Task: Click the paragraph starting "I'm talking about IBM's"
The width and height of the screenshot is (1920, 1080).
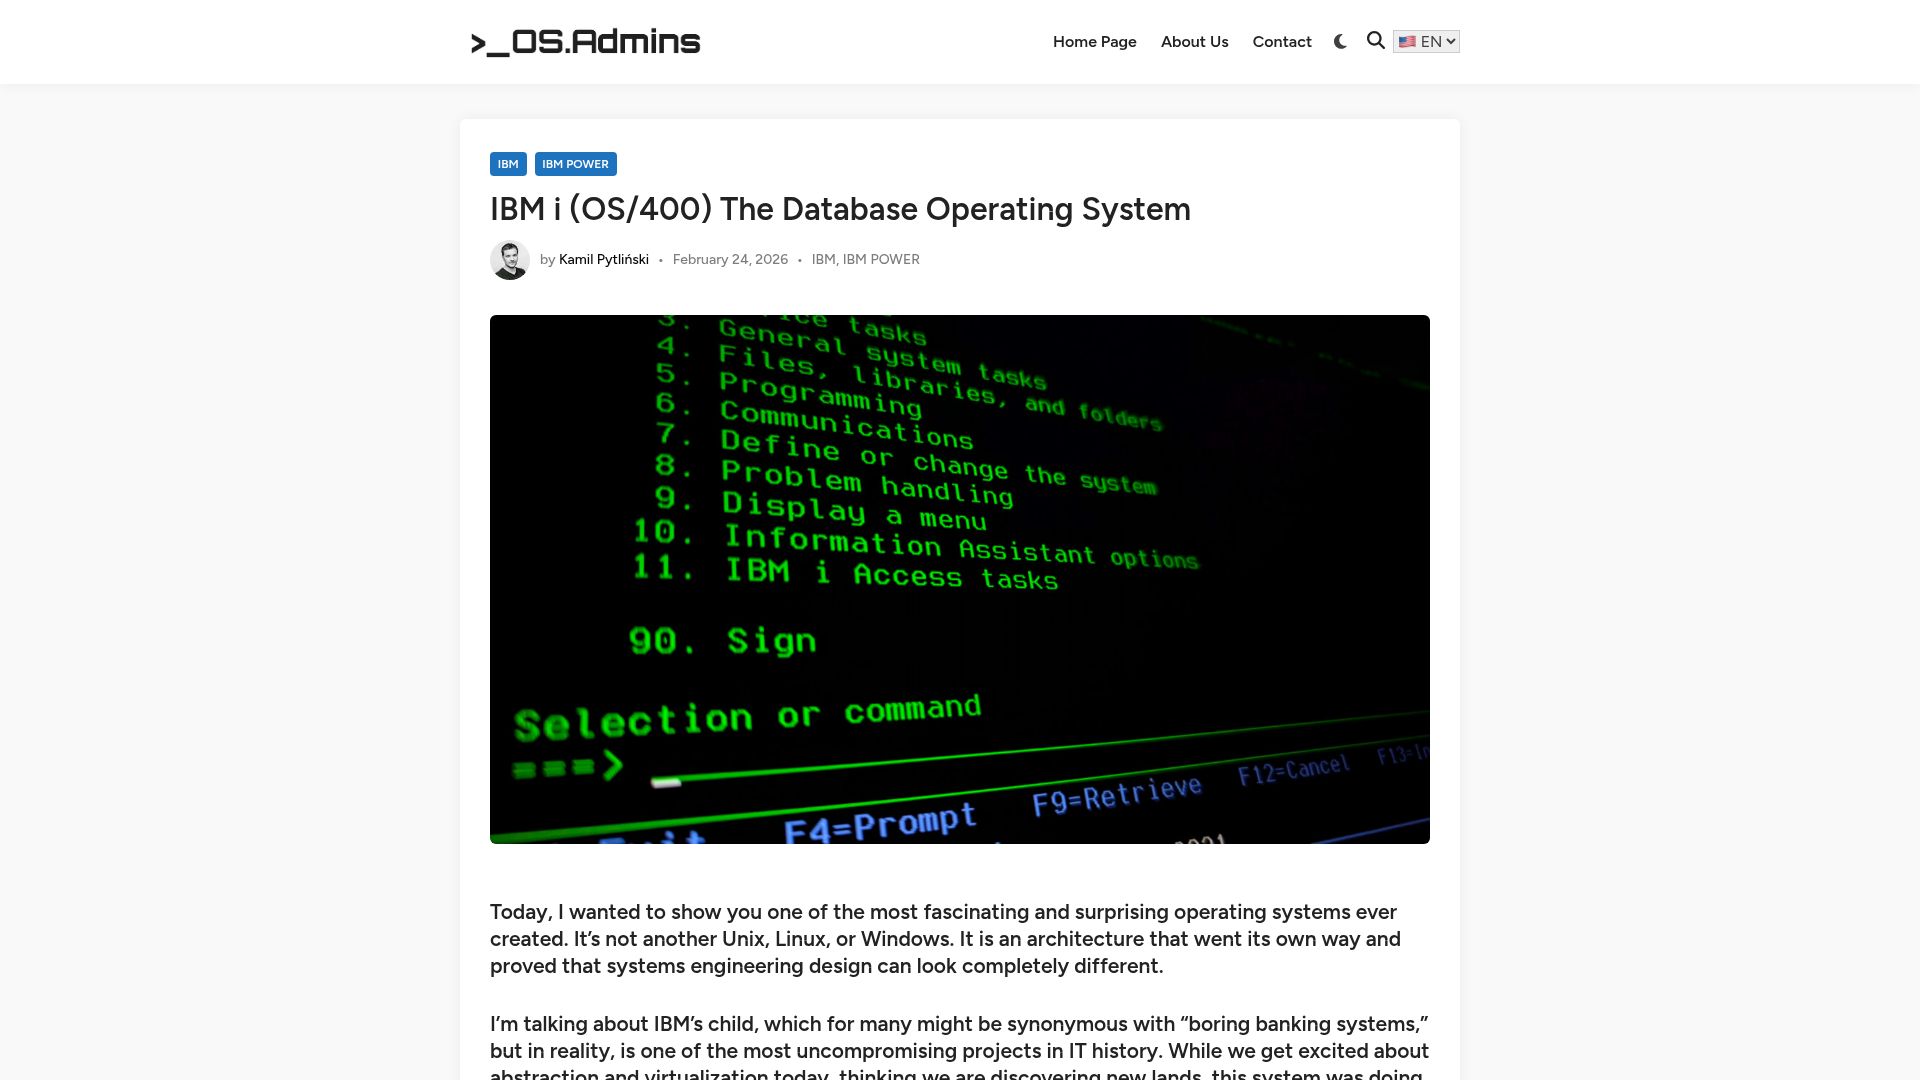Action: pyautogui.click(x=960, y=1046)
